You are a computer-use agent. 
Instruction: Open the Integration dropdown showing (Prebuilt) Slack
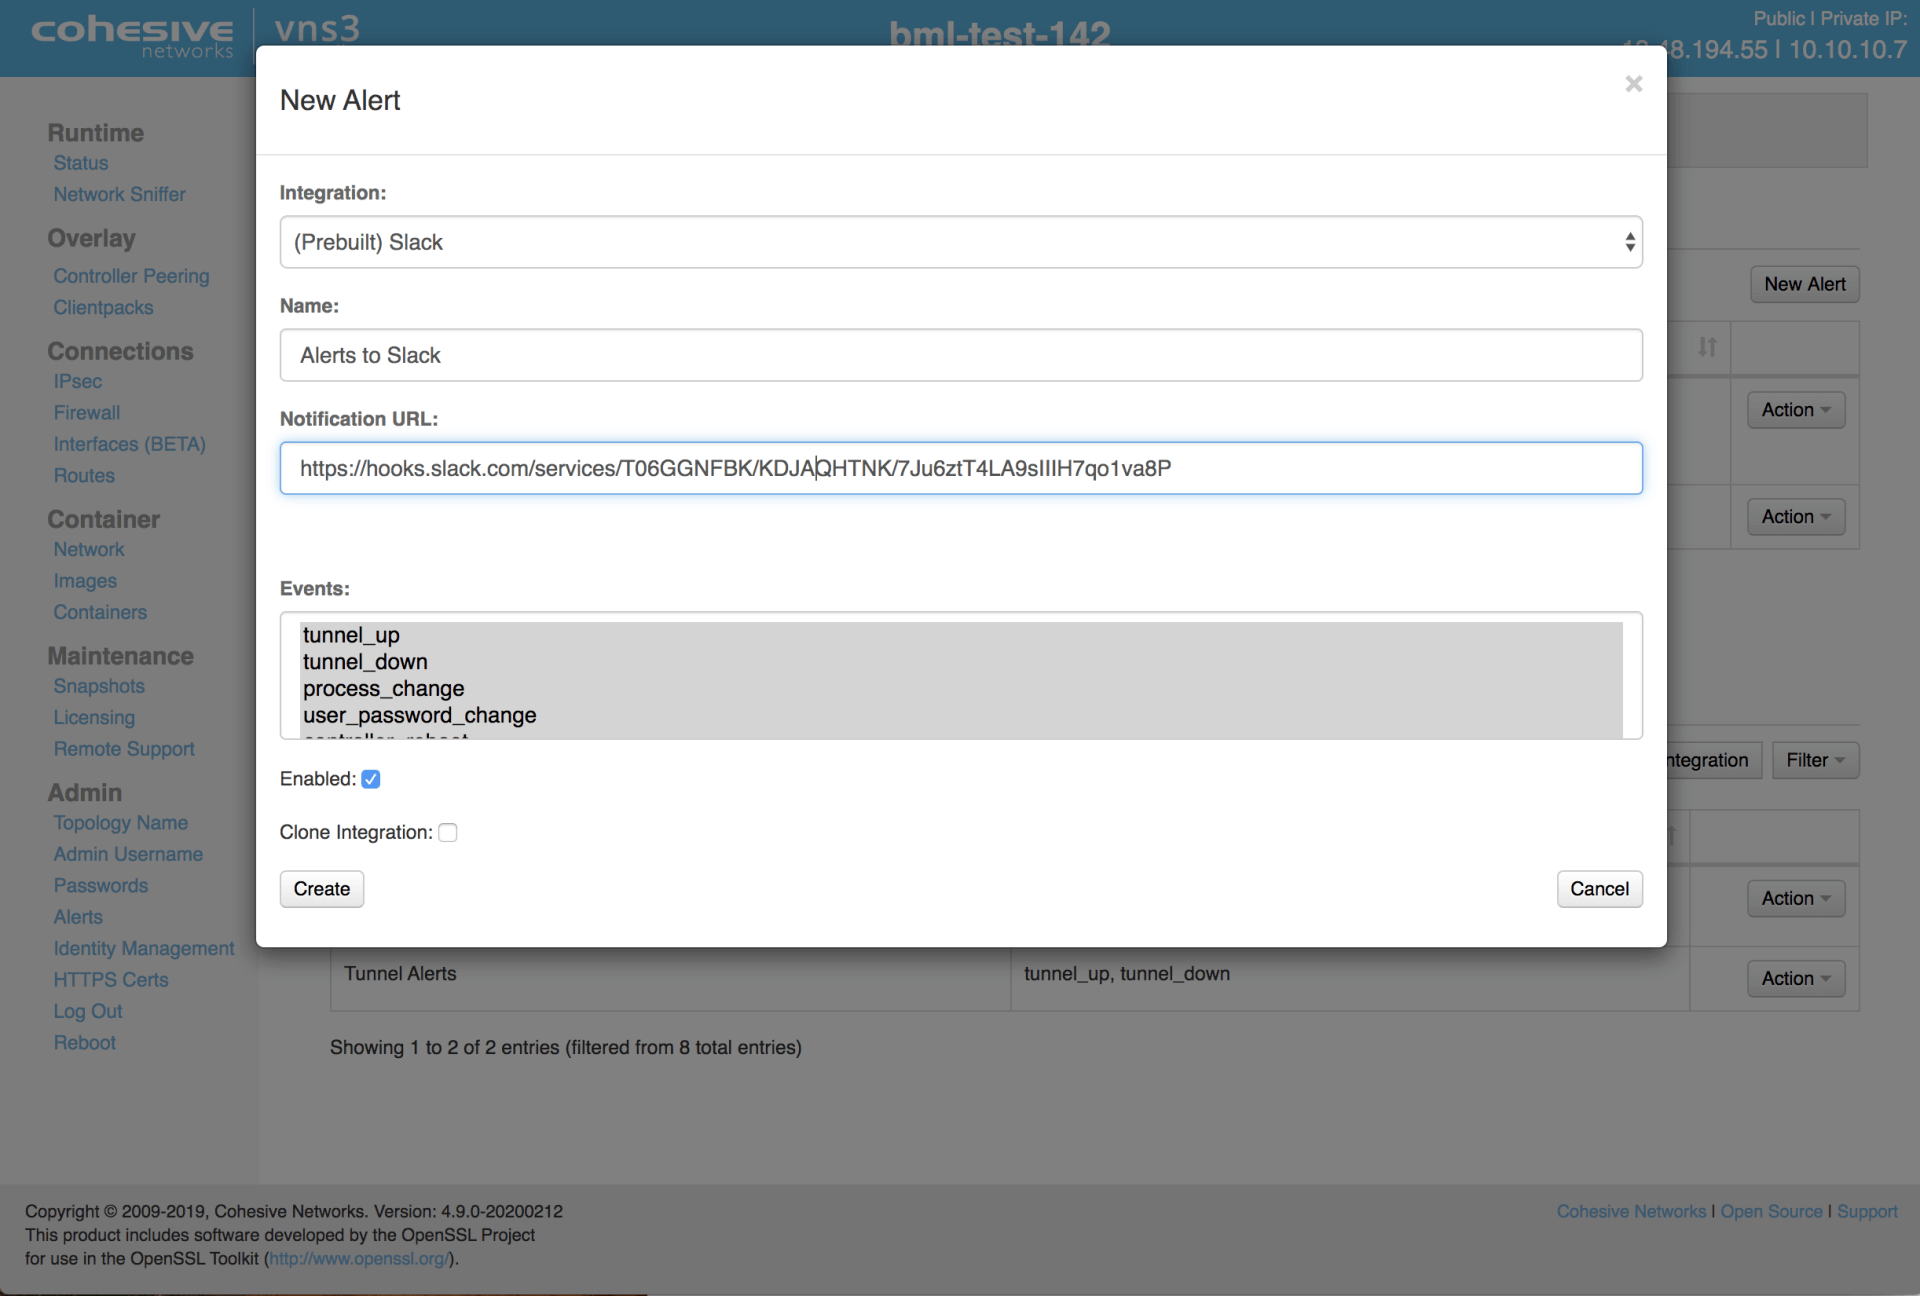[960, 242]
